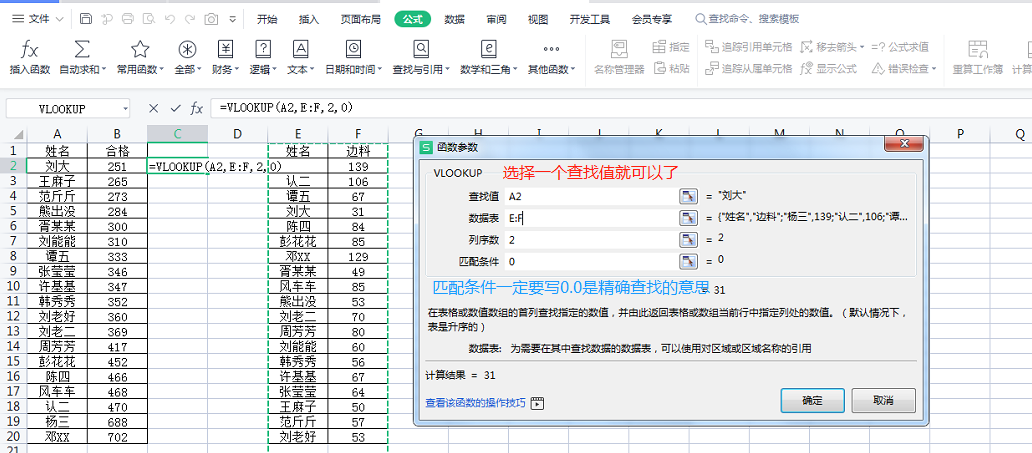Click the 数据表 input field
The image size is (1032, 453).
coord(591,217)
